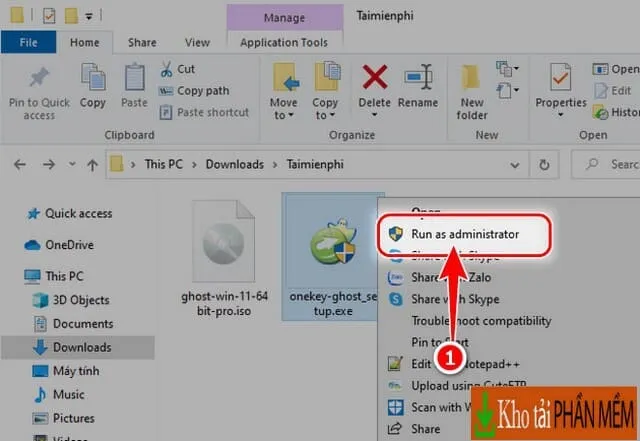Click the red Delete X icon

pos(374,77)
